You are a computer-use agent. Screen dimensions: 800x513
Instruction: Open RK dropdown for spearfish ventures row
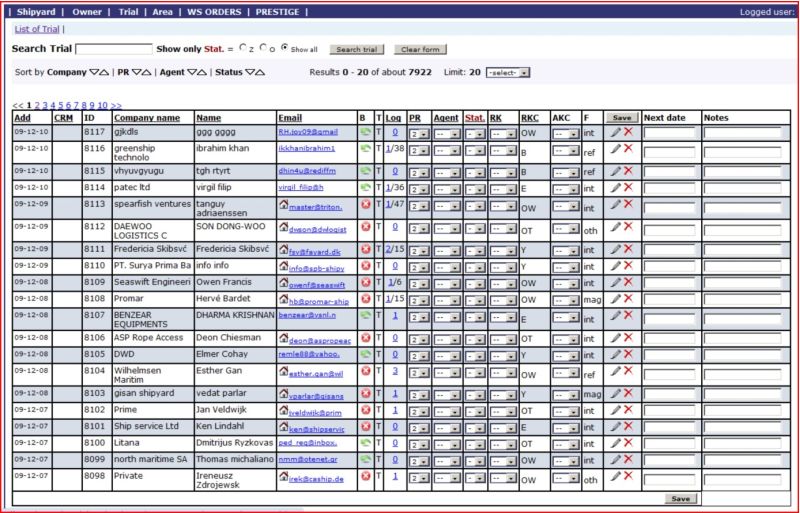(503, 206)
